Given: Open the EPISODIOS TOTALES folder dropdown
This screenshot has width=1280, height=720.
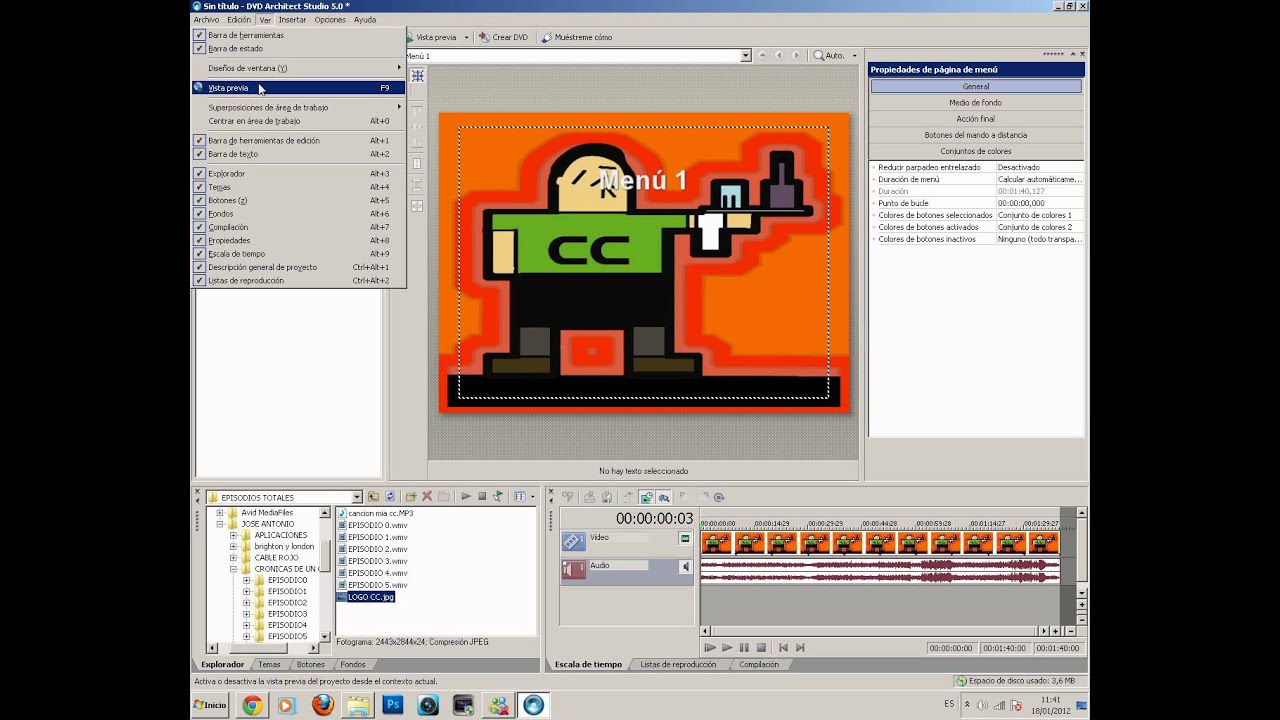Looking at the screenshot, I should tap(357, 497).
